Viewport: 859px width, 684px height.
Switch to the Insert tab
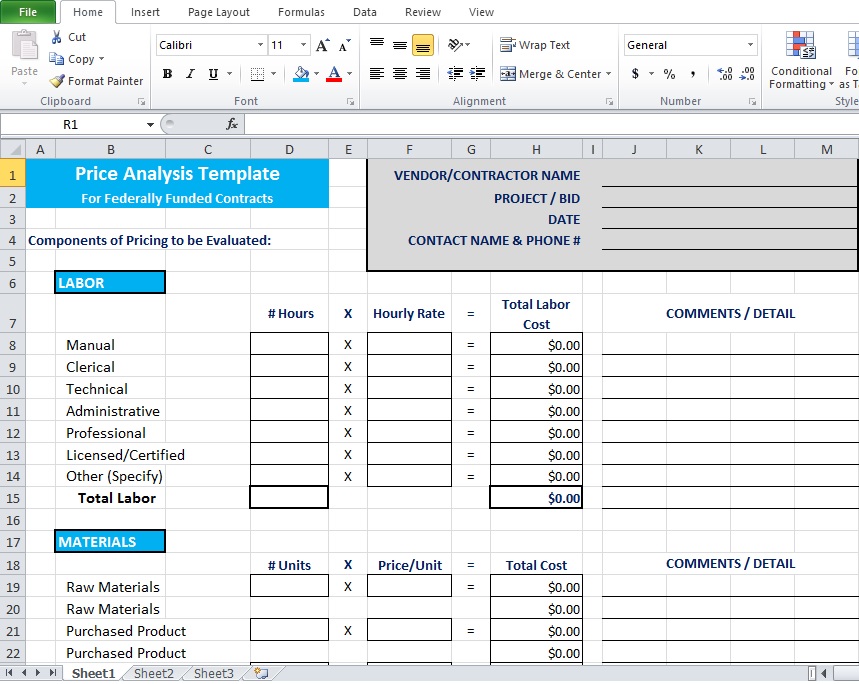coord(145,12)
